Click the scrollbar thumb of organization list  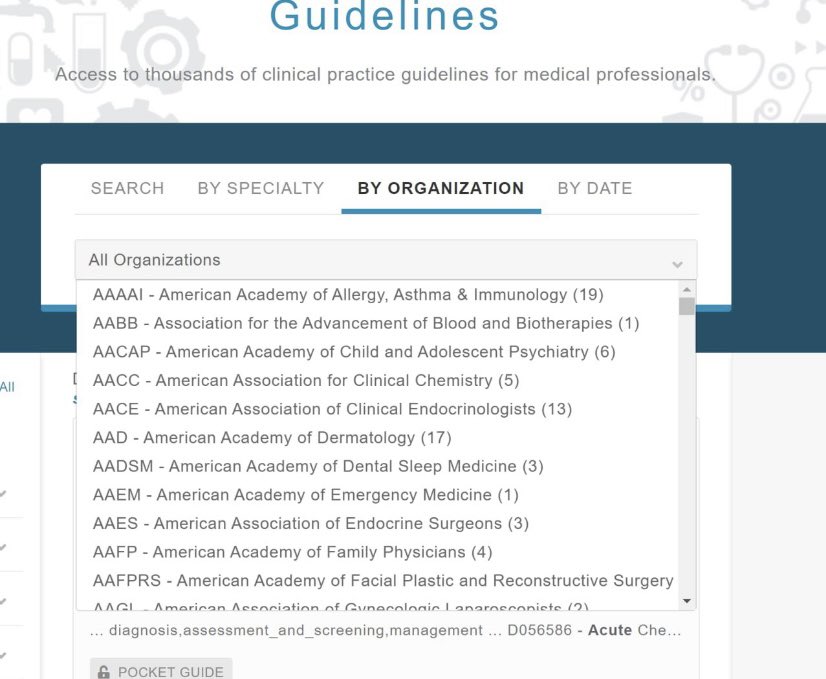click(x=686, y=306)
